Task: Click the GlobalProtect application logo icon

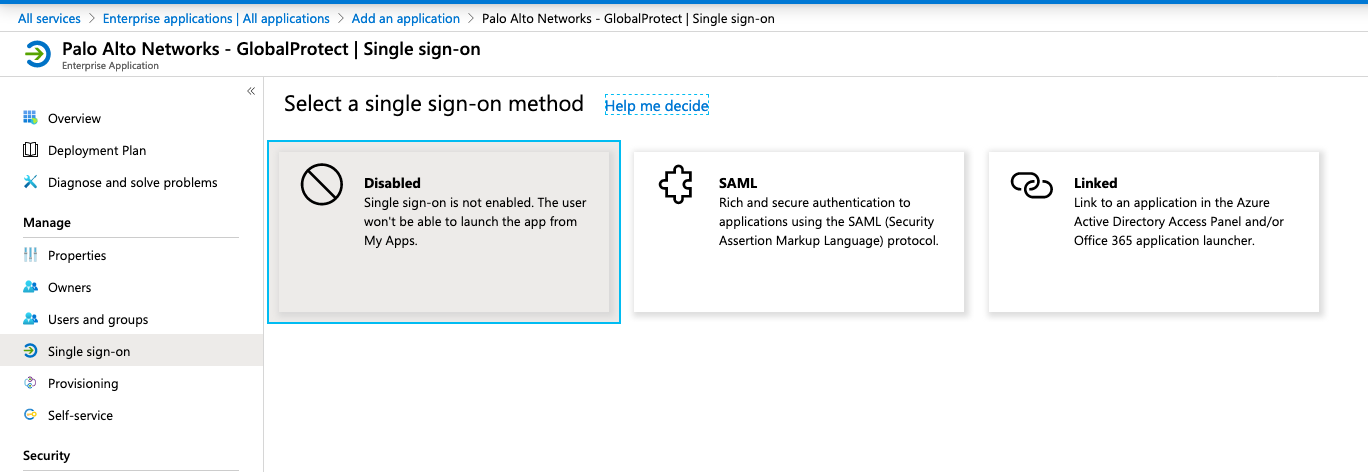Action: click(x=37, y=54)
